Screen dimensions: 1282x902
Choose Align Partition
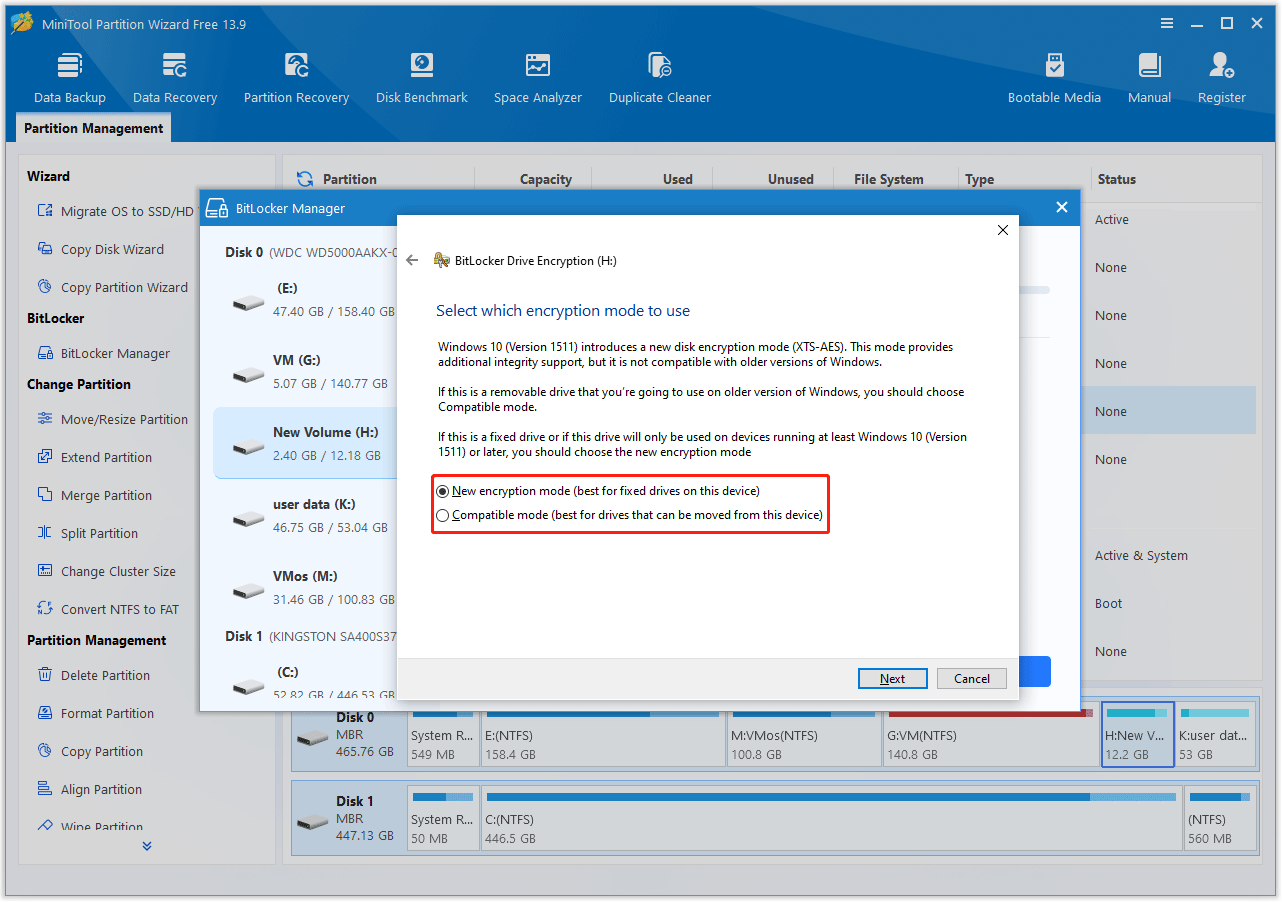point(89,789)
